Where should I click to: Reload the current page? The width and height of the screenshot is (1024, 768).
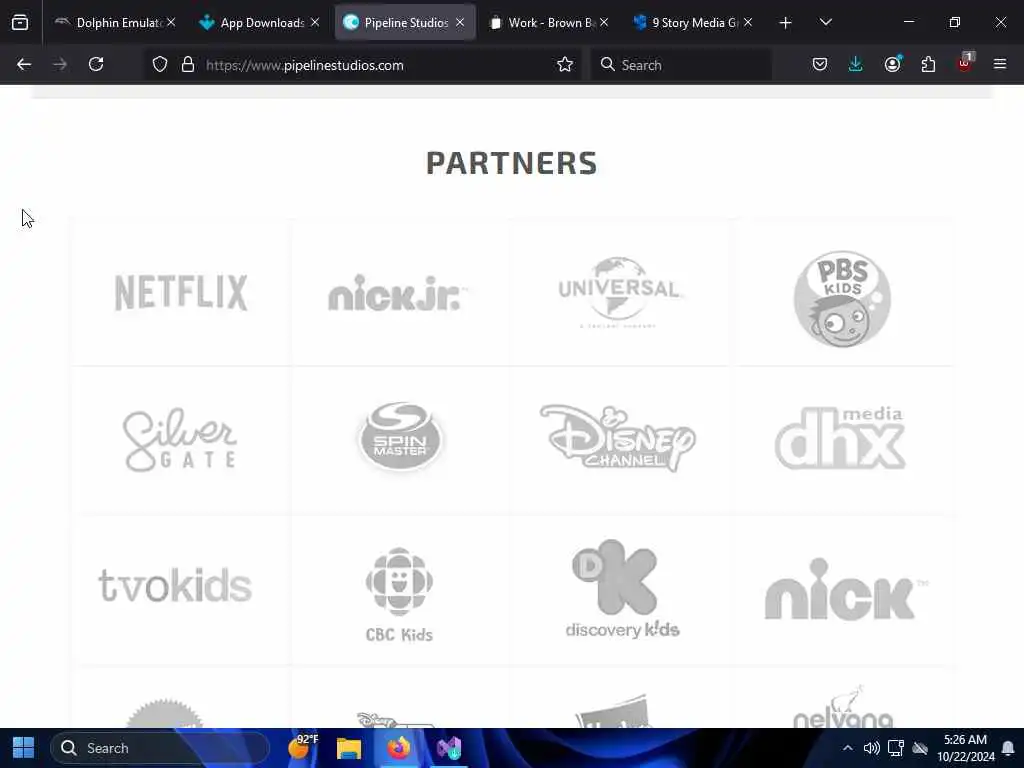[x=96, y=64]
